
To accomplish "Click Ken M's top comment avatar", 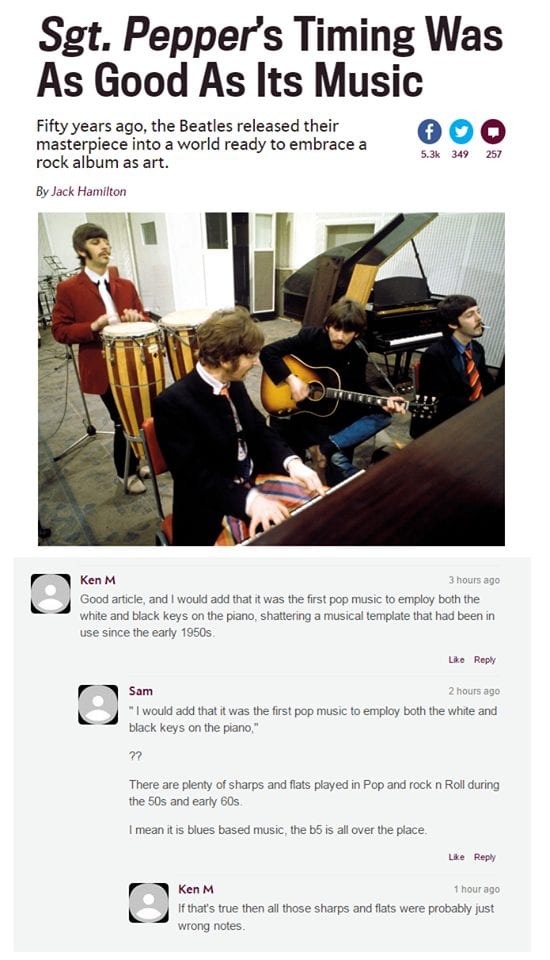I will (51, 593).
